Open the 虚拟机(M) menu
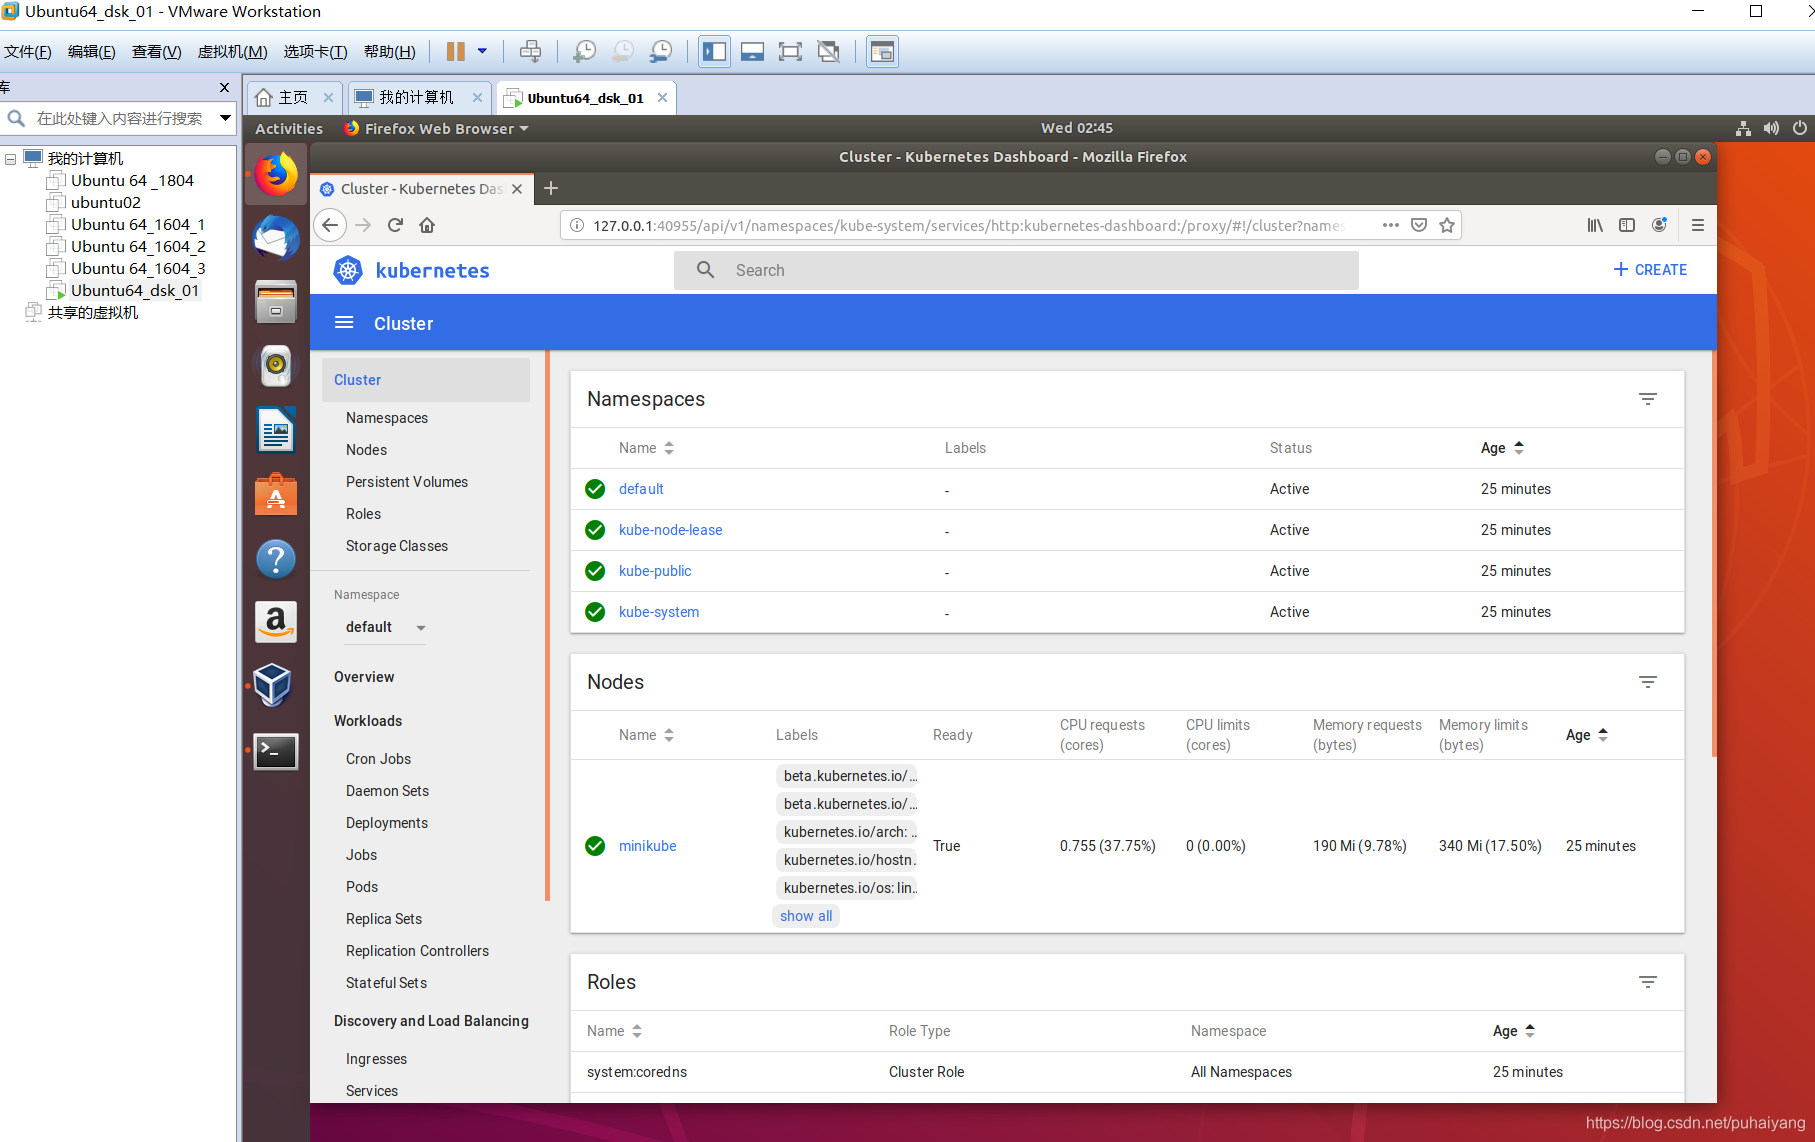The width and height of the screenshot is (1815, 1142). tap(232, 51)
